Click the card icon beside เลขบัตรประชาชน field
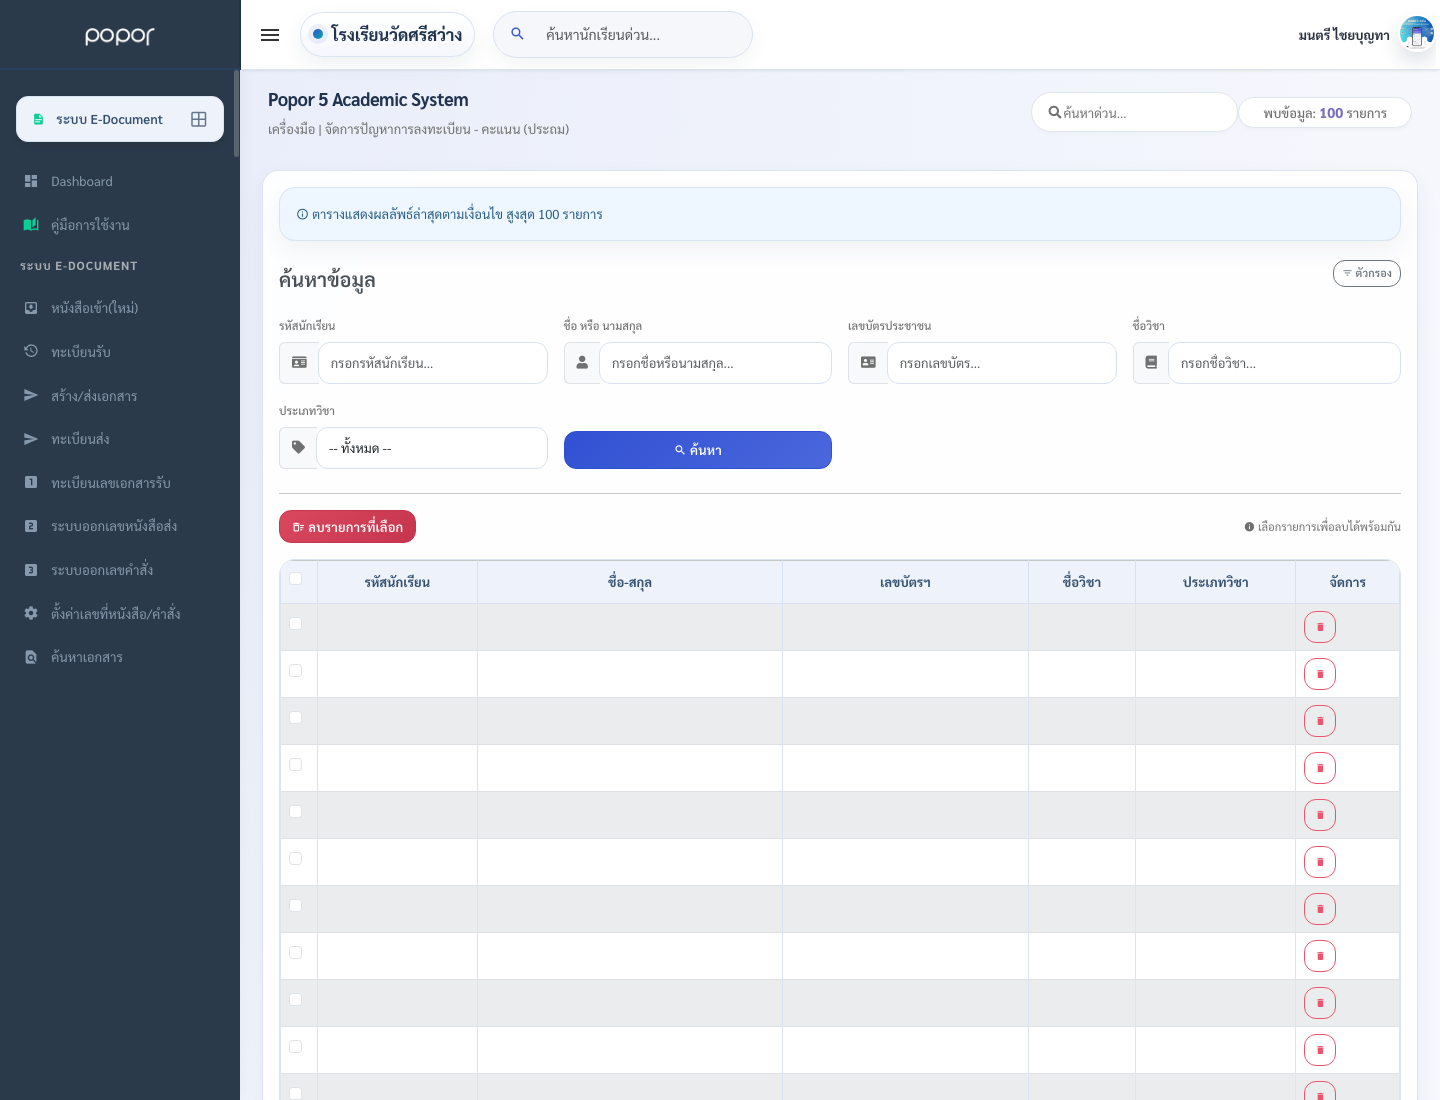 (868, 363)
